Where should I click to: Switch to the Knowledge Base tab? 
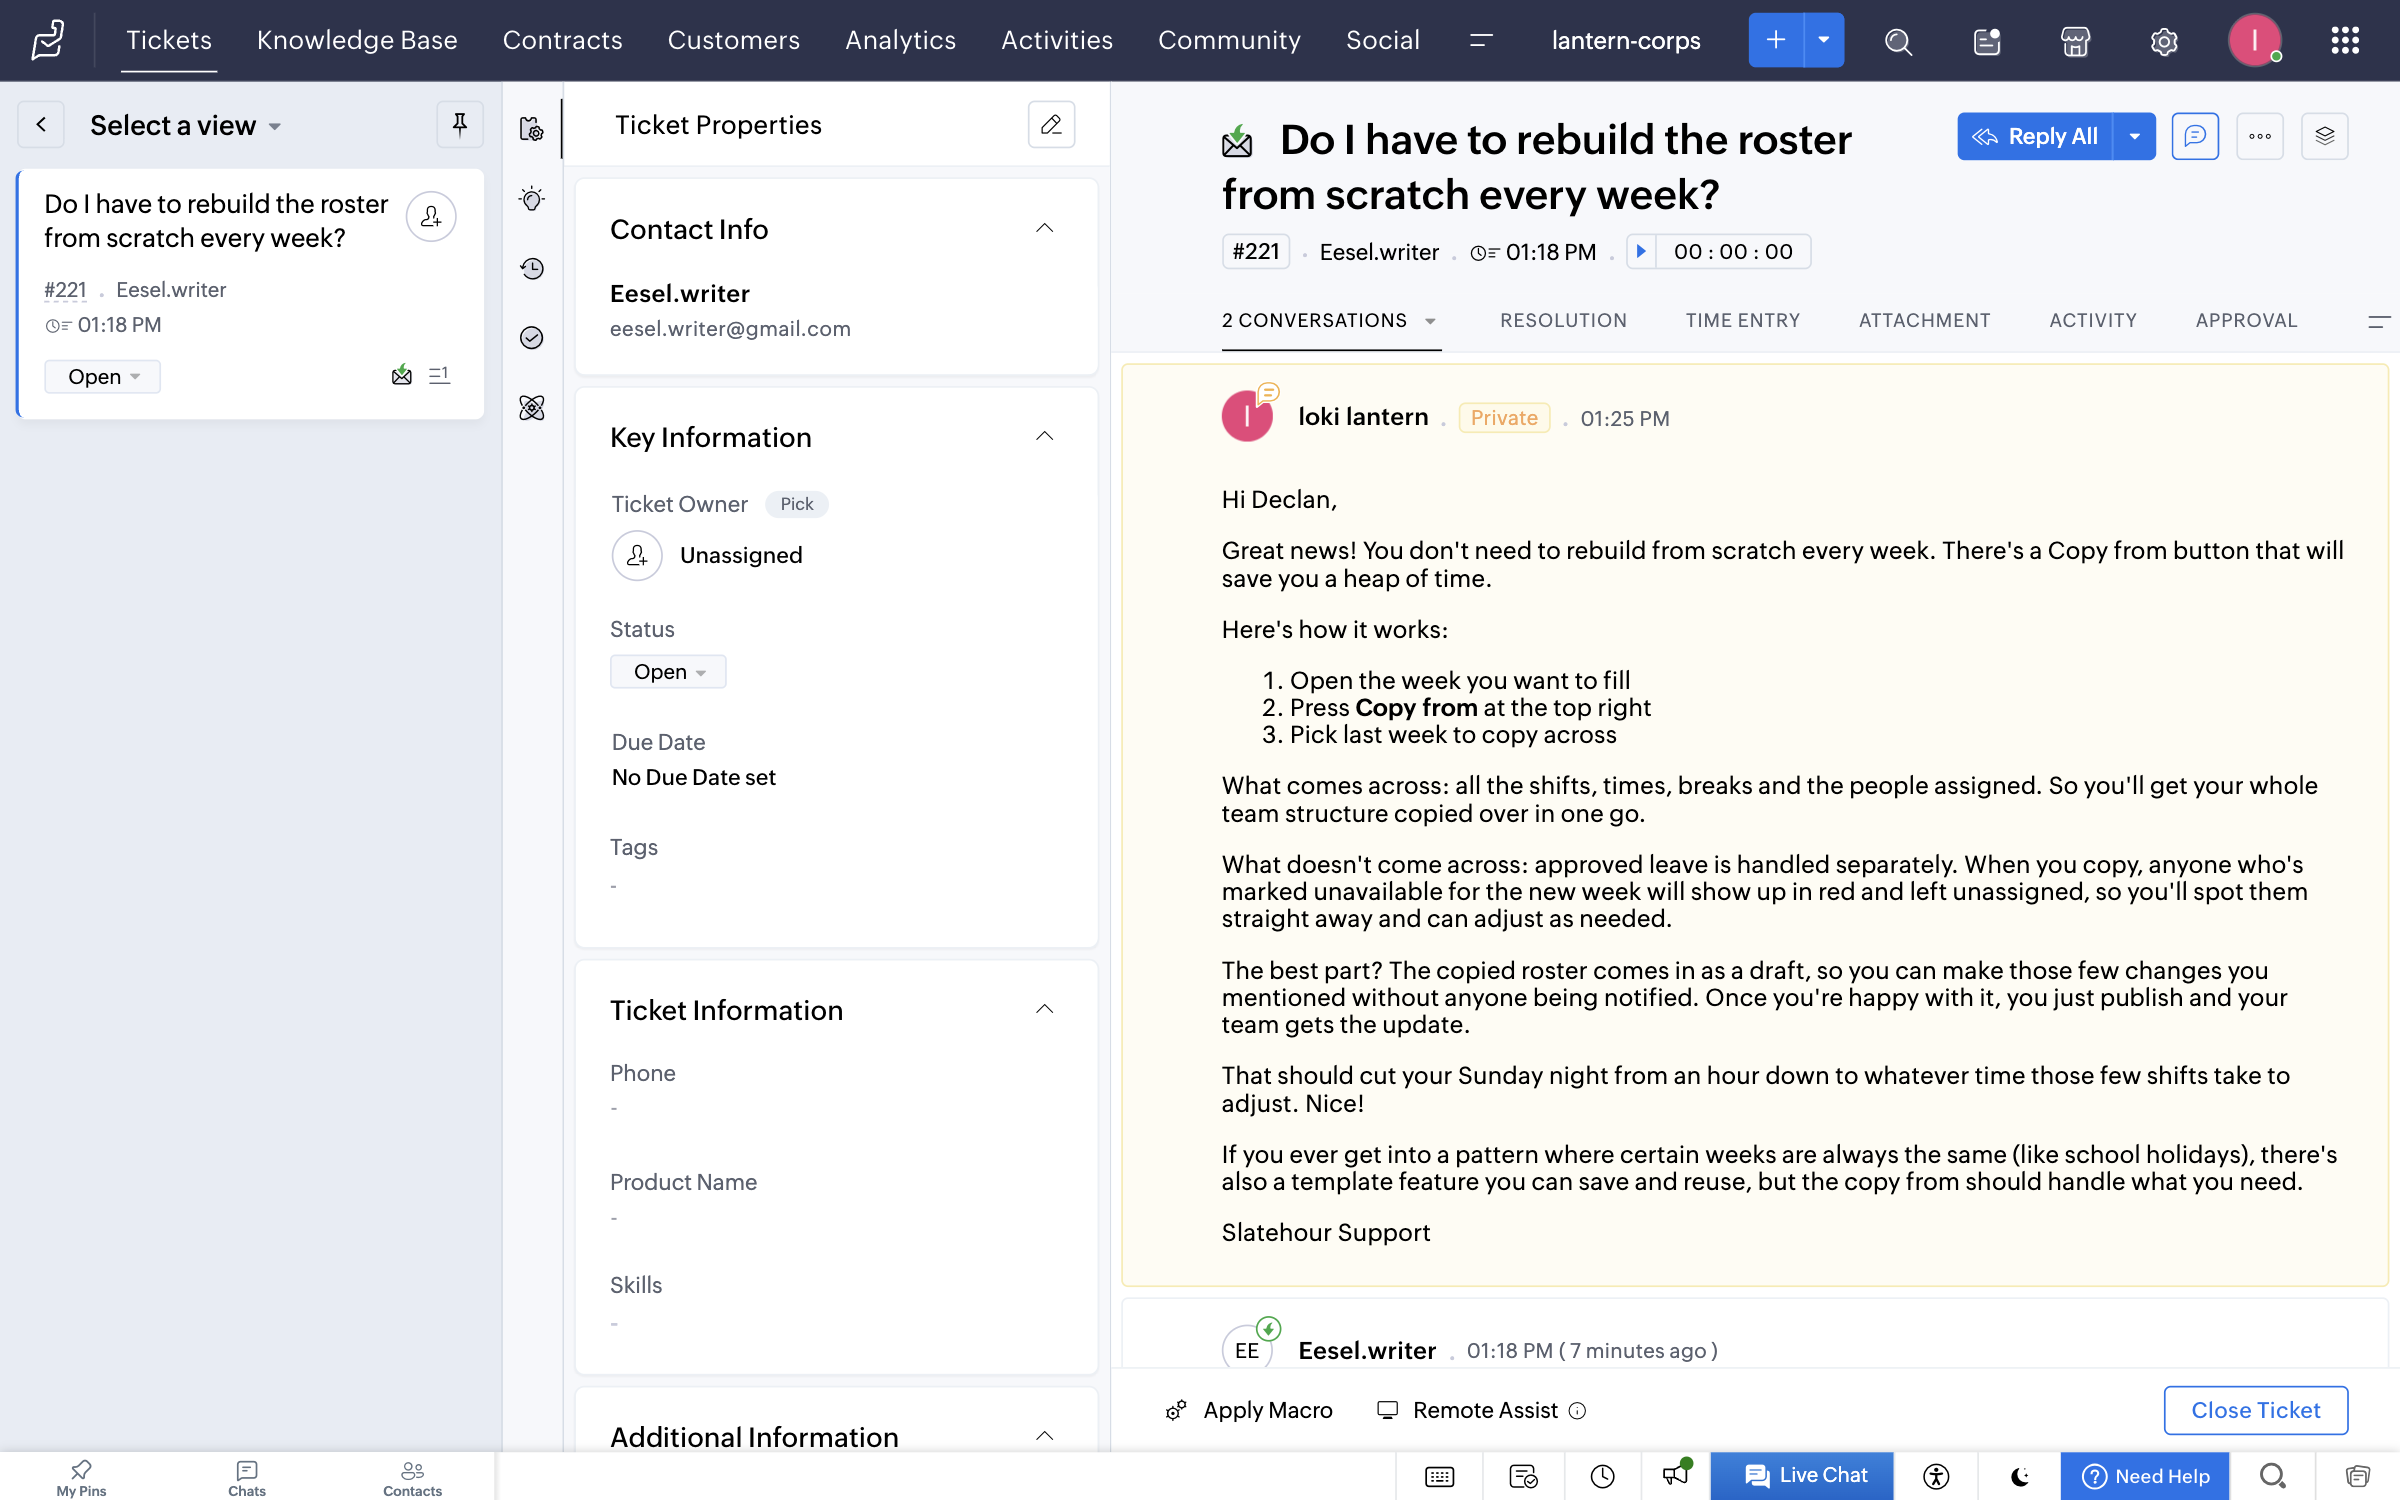pos(357,40)
